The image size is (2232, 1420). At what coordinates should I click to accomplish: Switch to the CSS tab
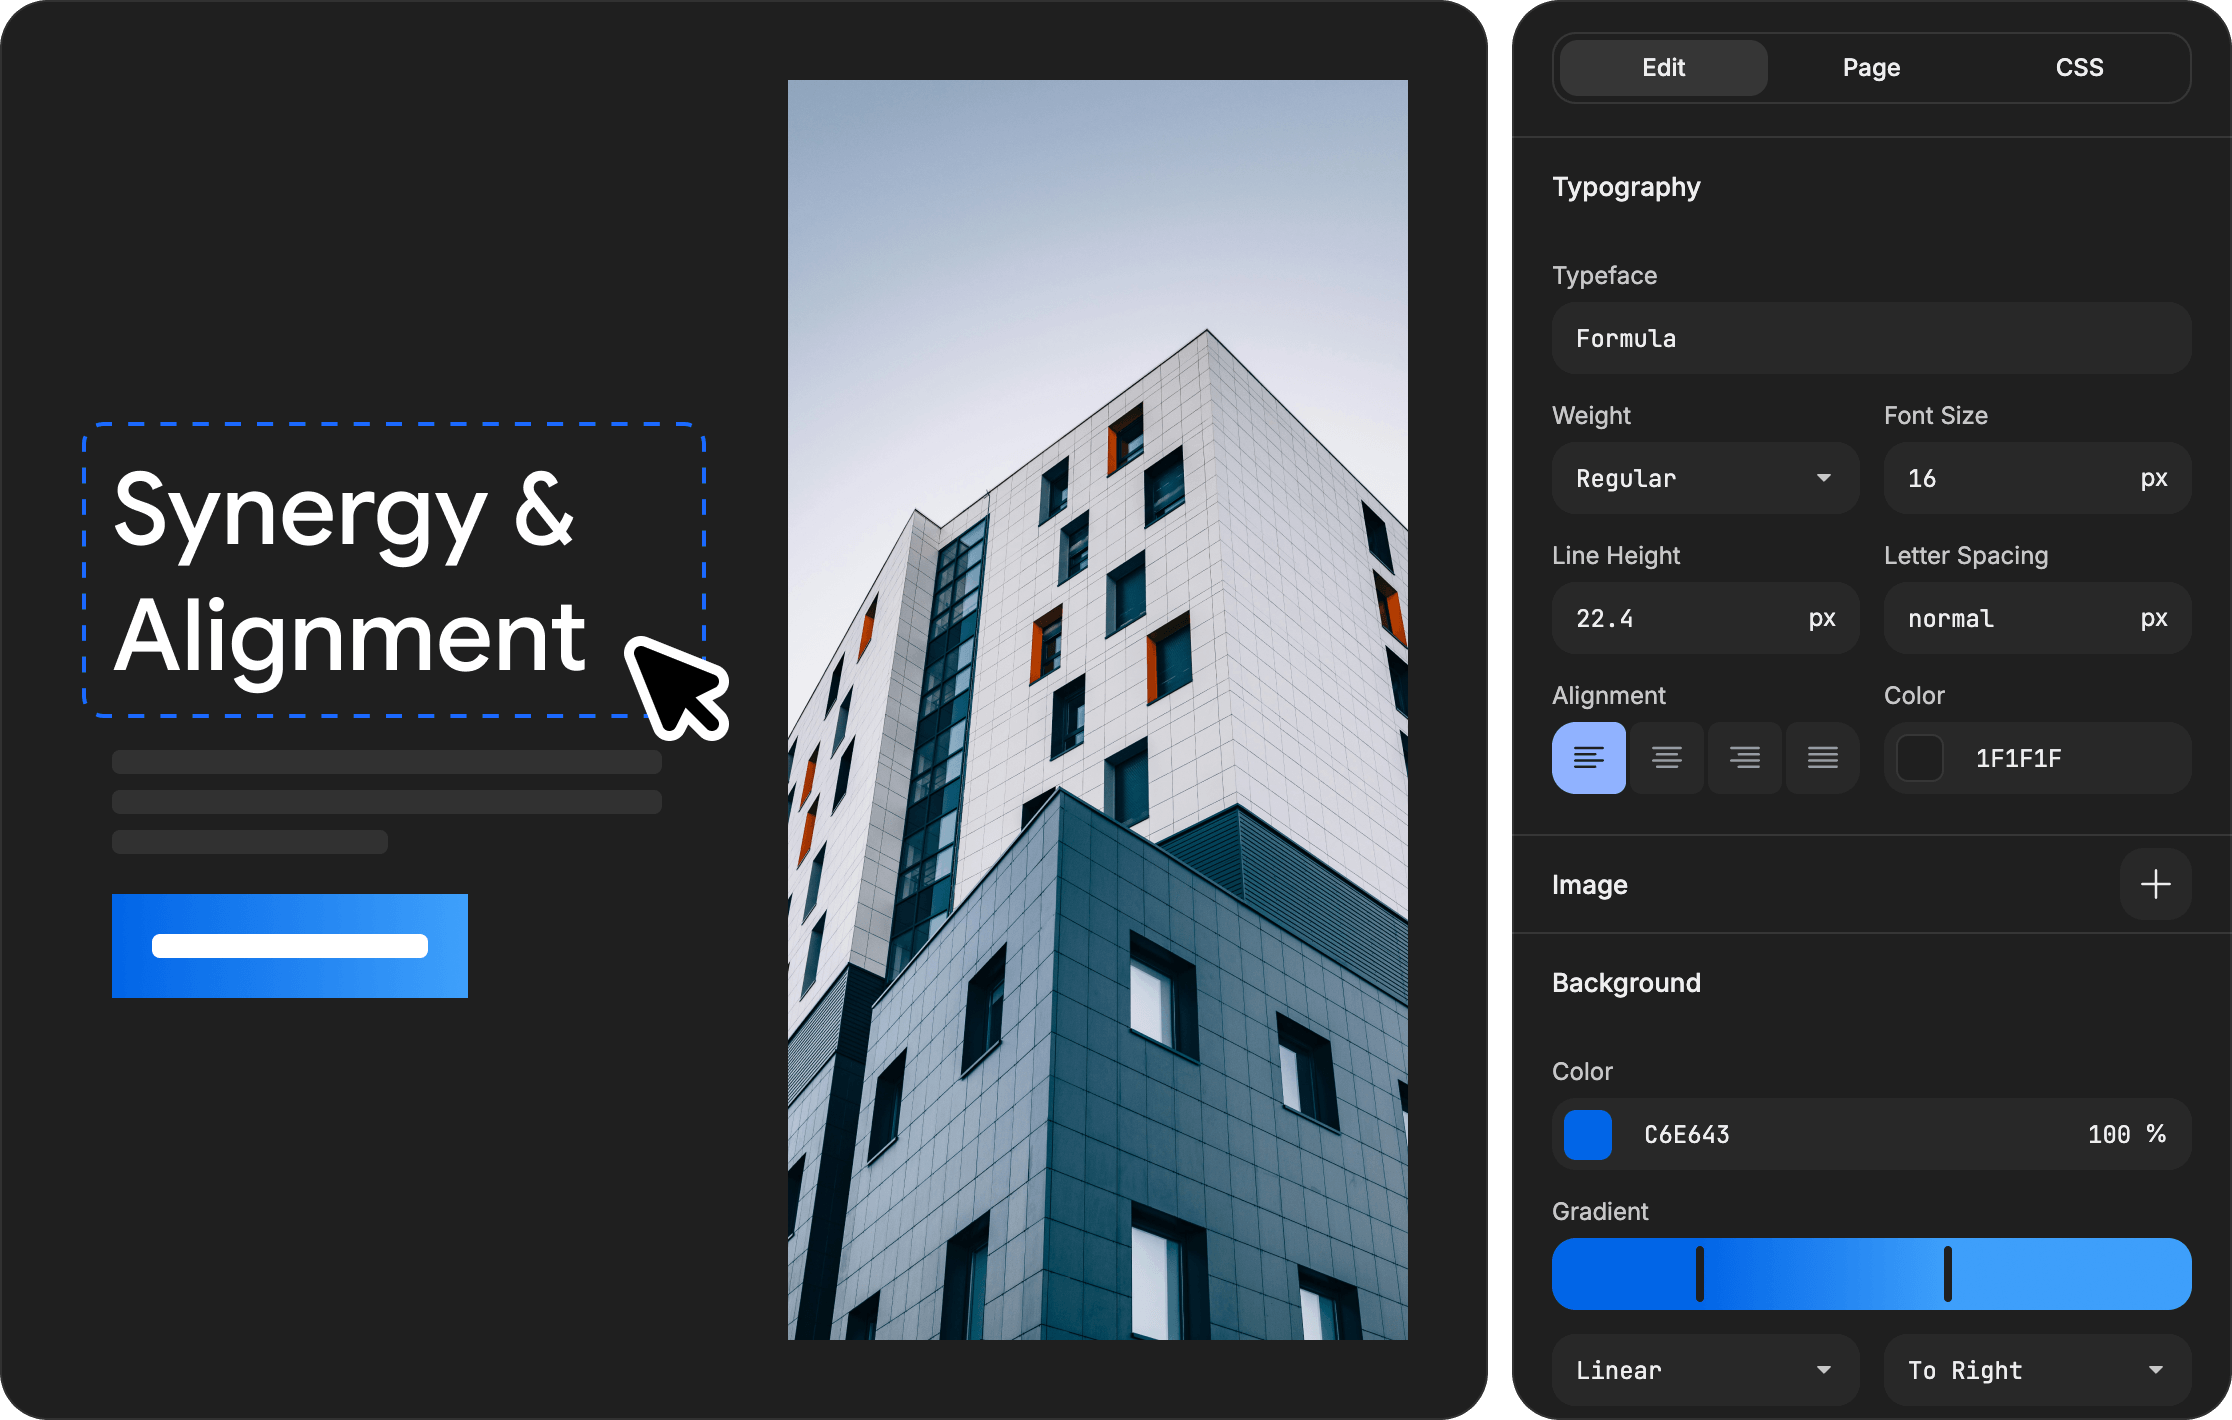(2079, 67)
